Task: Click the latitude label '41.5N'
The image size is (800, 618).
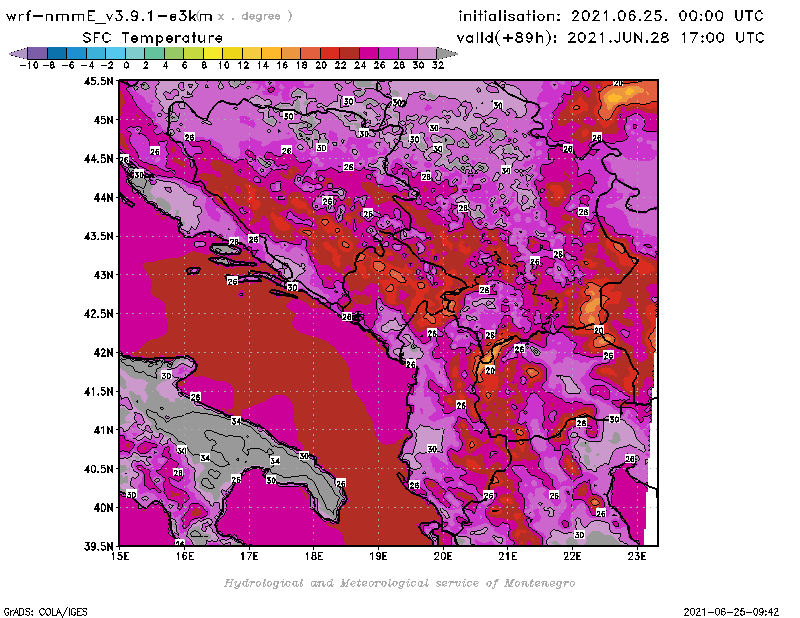Action: click(x=98, y=391)
